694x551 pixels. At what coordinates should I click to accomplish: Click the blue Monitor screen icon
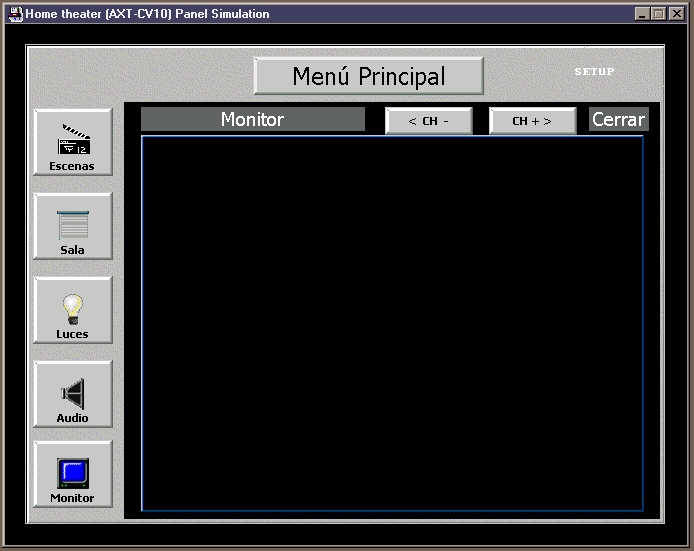(x=73, y=473)
